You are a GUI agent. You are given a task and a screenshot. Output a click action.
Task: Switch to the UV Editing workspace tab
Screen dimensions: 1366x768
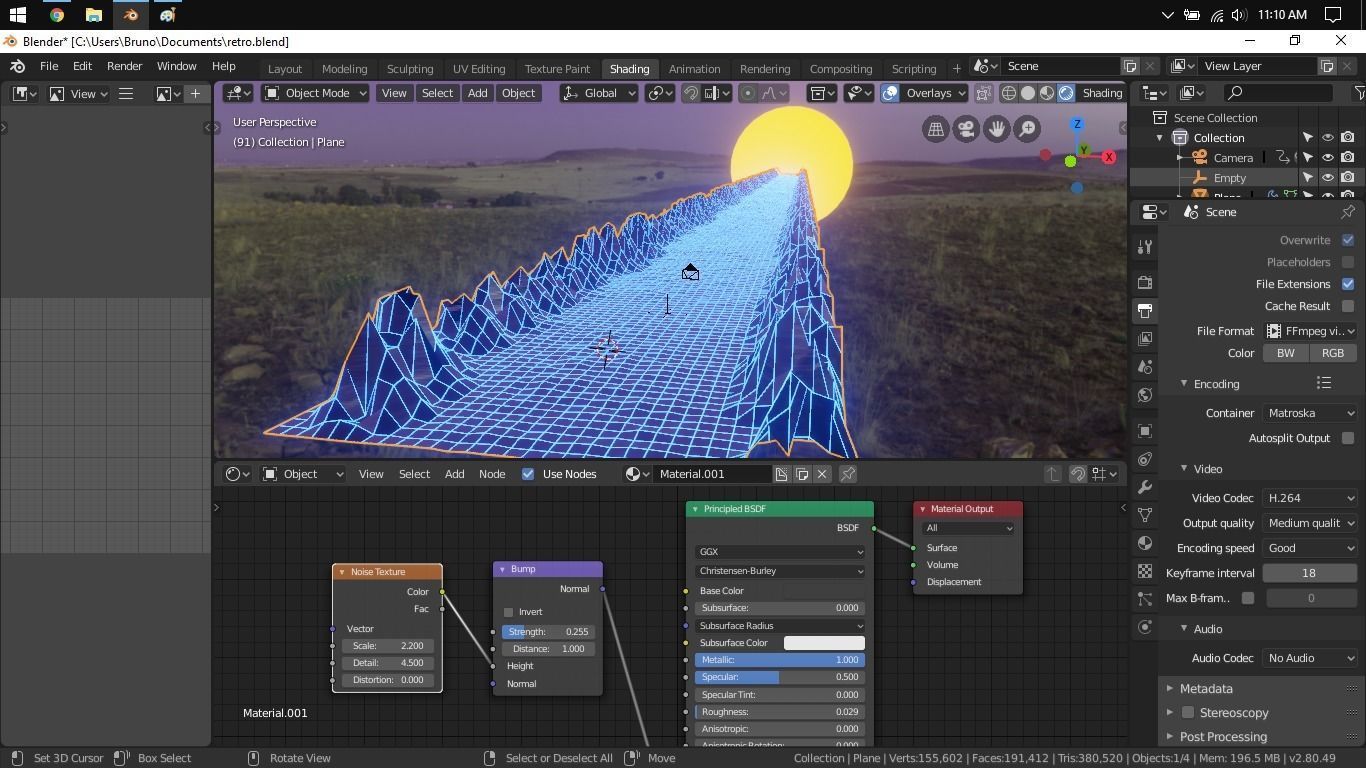point(479,69)
